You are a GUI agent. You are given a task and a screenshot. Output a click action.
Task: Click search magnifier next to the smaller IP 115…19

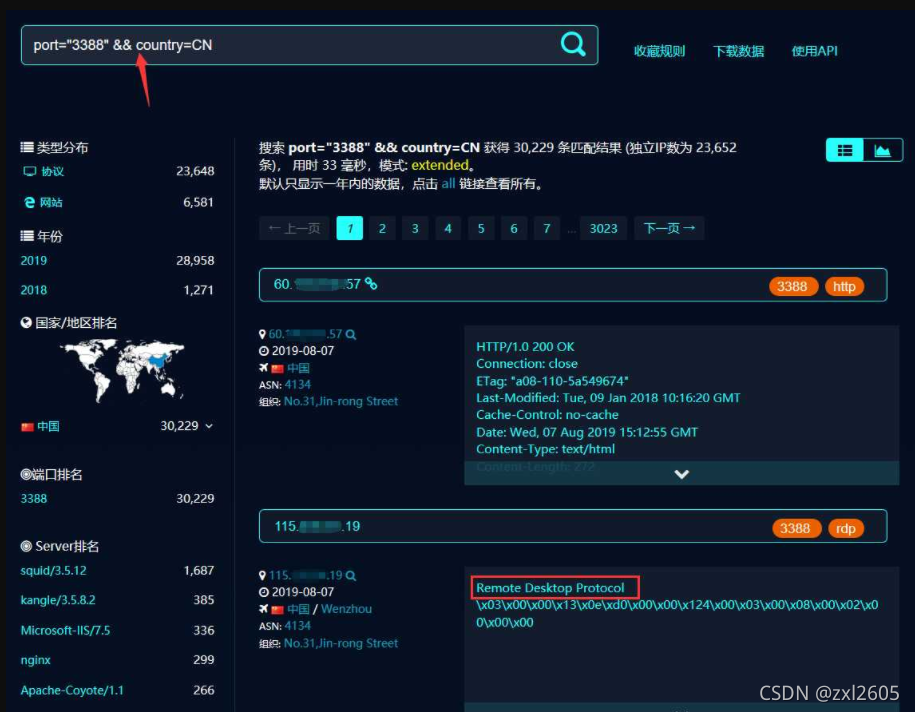(x=351, y=575)
